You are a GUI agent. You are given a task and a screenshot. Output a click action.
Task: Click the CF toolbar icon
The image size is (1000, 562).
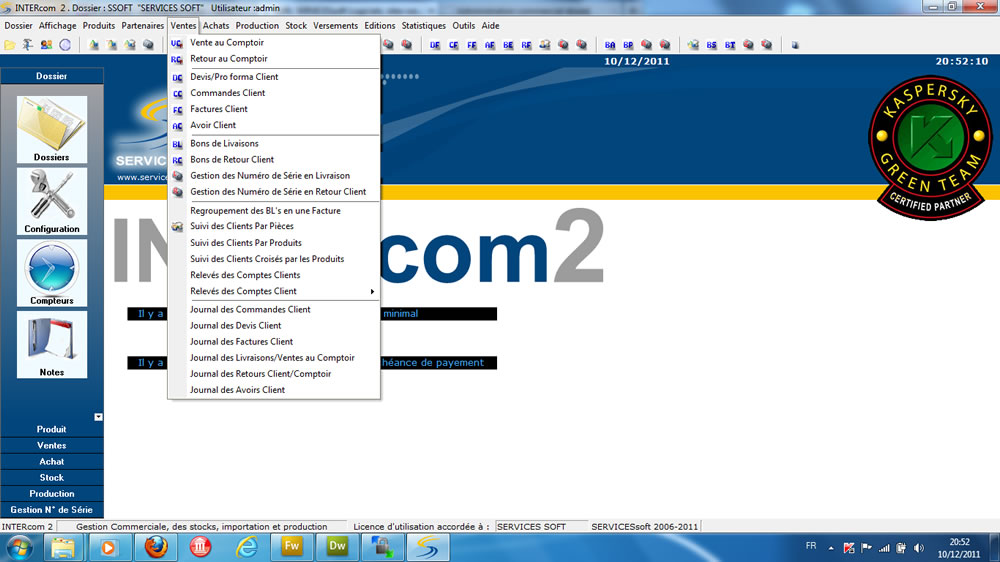[x=453, y=45]
